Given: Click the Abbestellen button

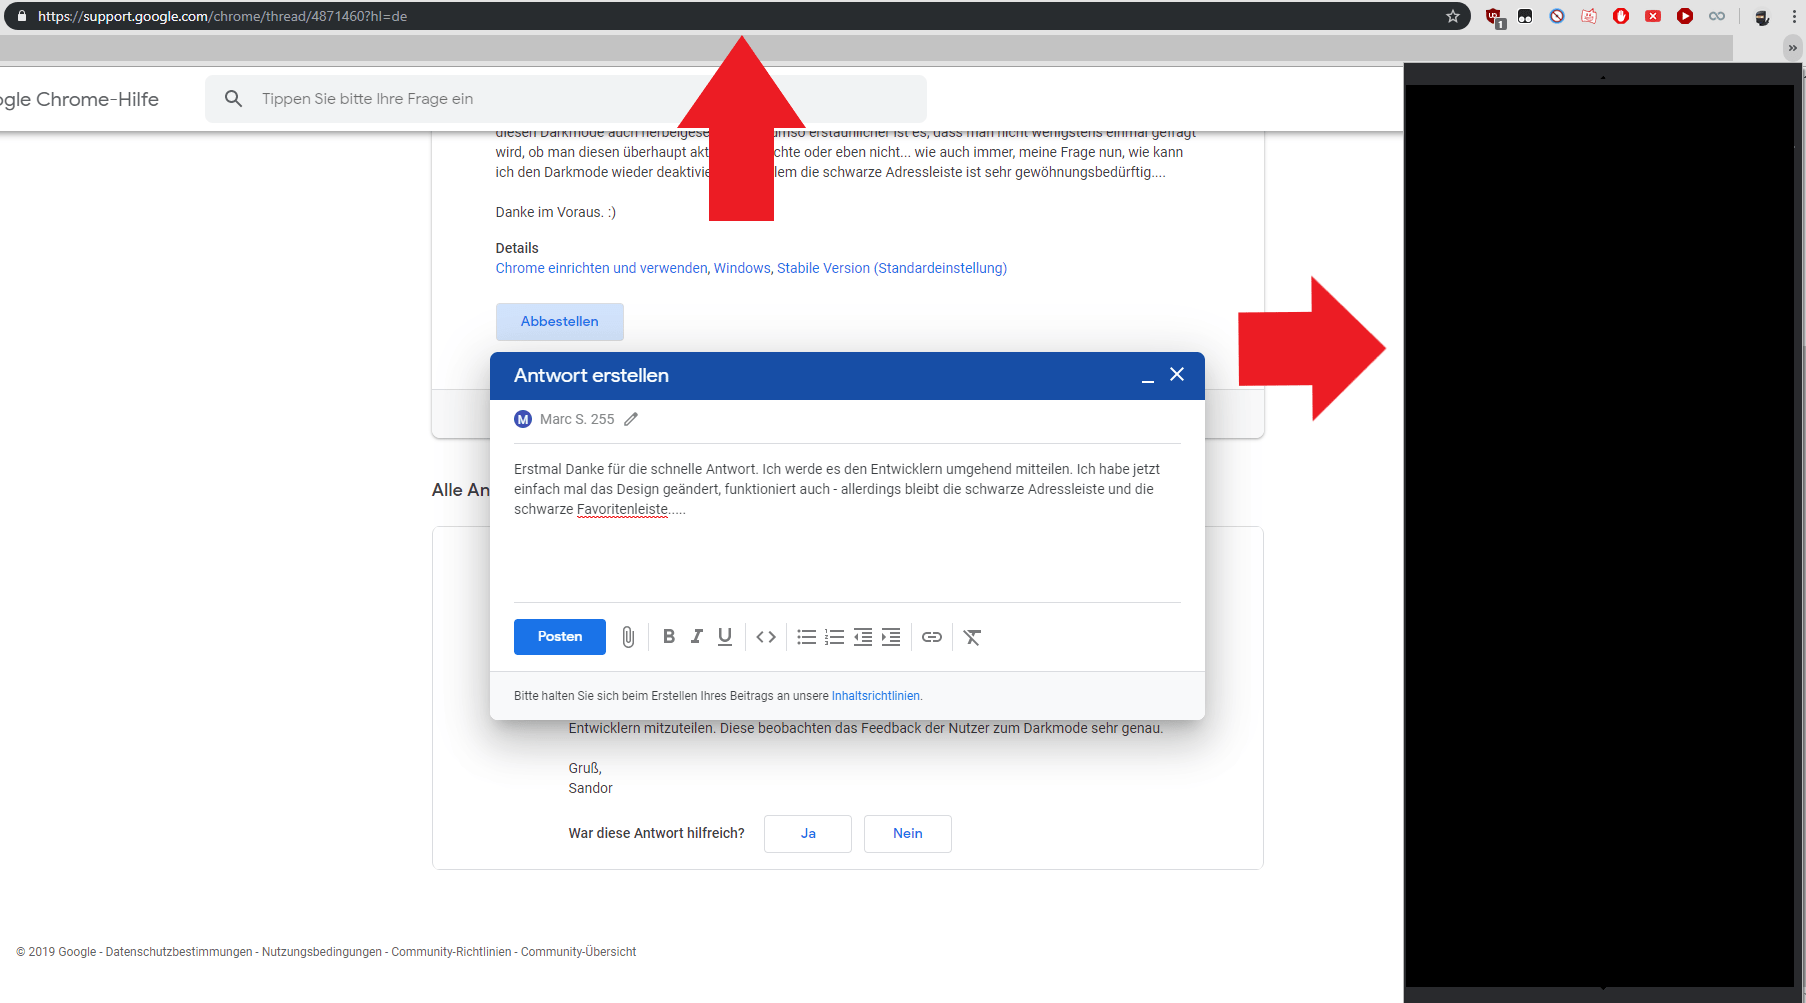Looking at the screenshot, I should [560, 321].
